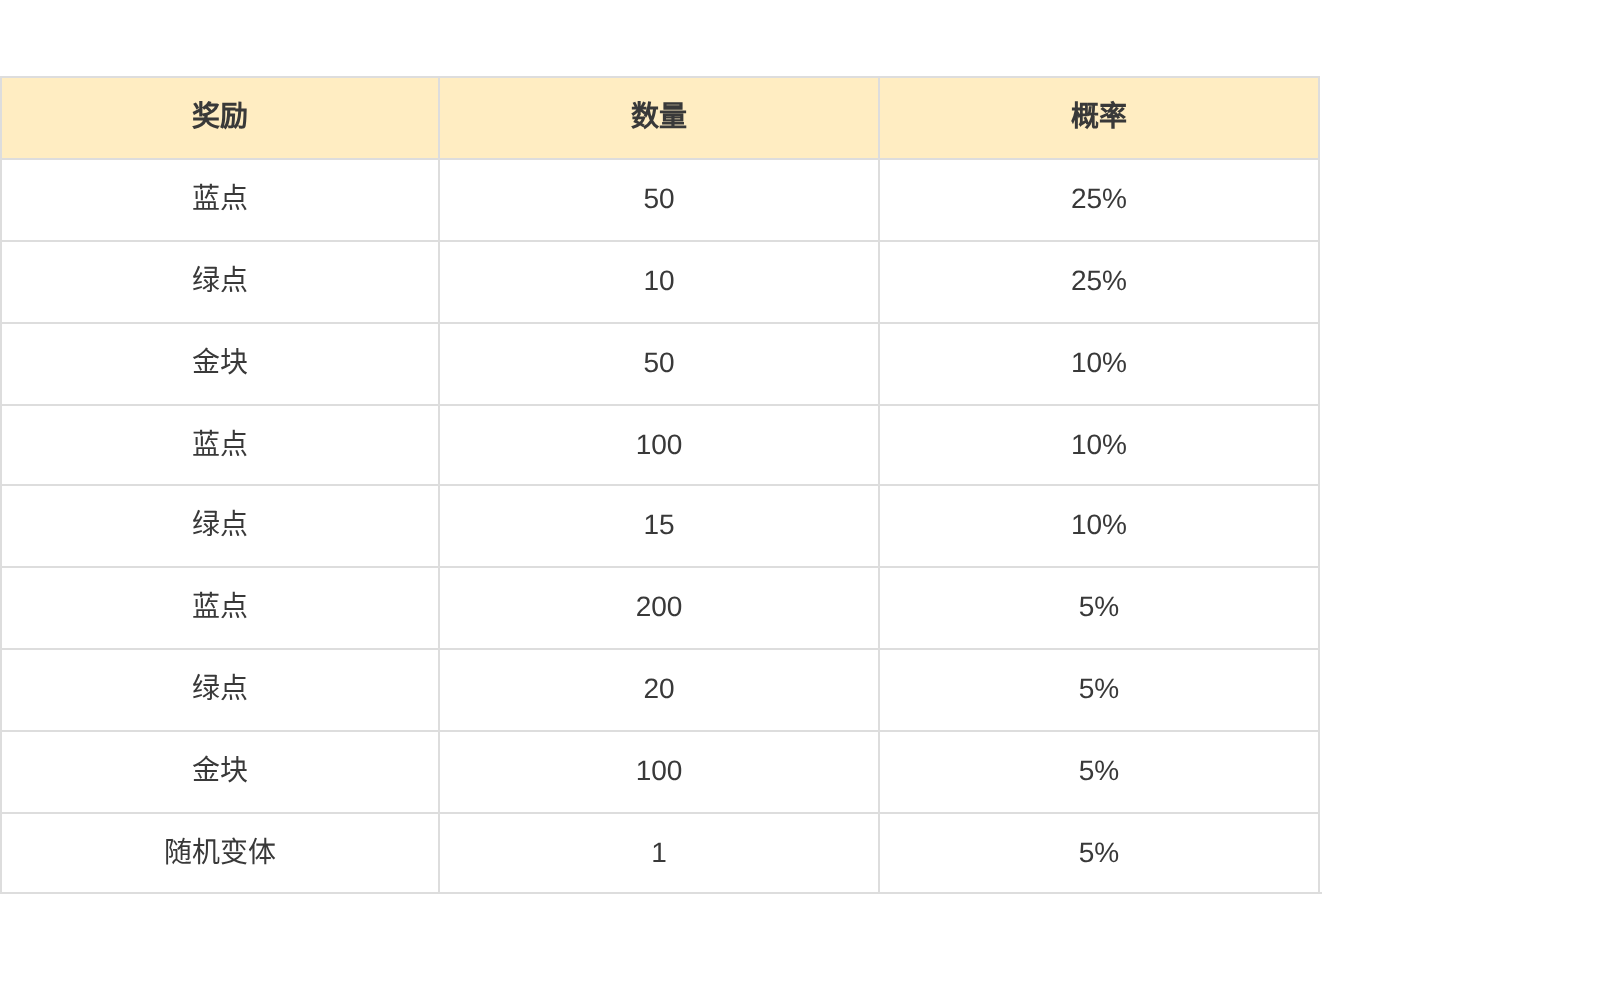
Task: Select 蓝点 cell in the 50-quantity row
Action: (219, 199)
